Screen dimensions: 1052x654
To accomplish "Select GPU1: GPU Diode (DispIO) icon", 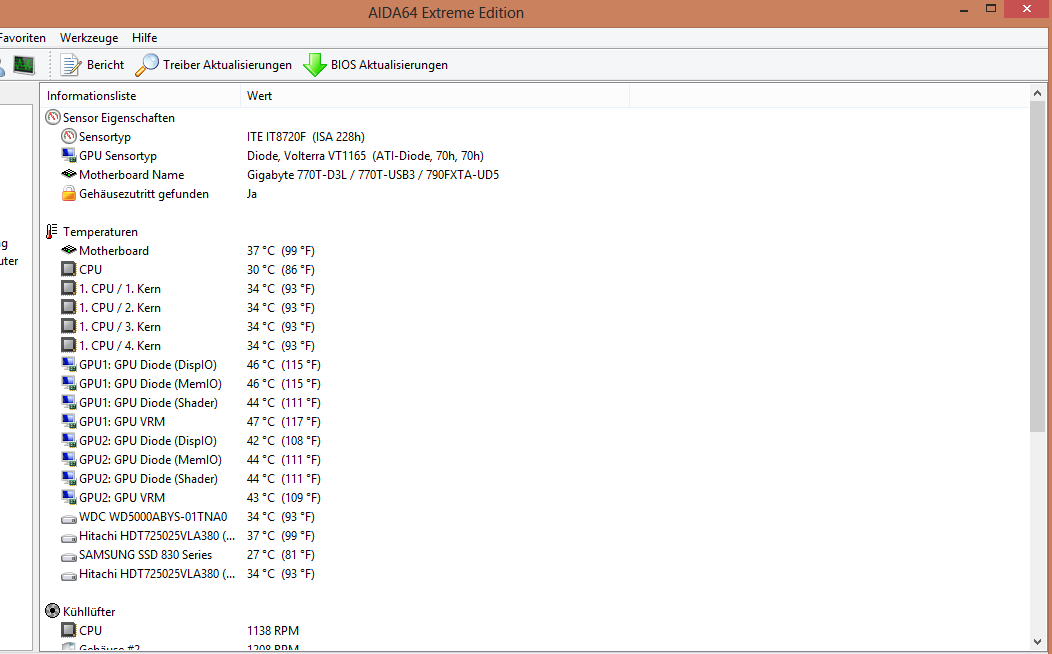I will [68, 364].
